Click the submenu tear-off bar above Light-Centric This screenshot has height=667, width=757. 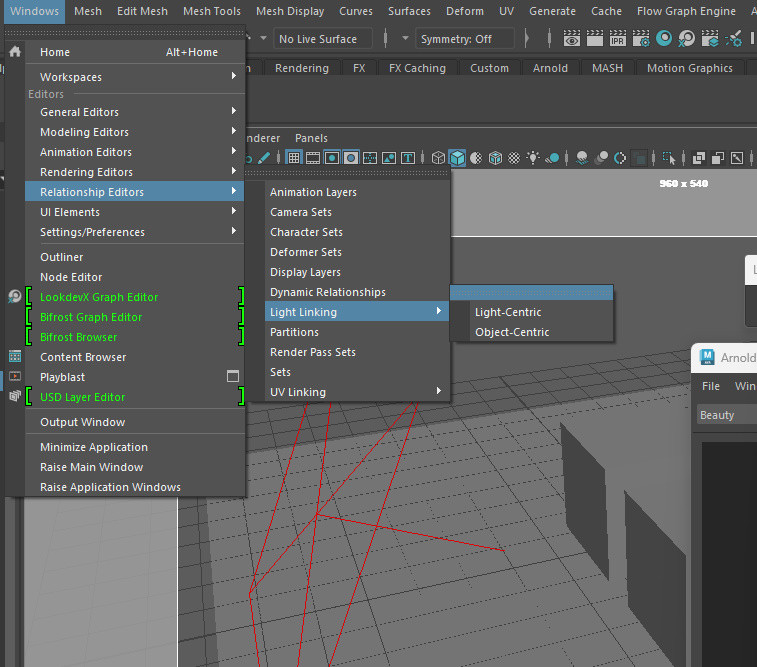tap(532, 292)
